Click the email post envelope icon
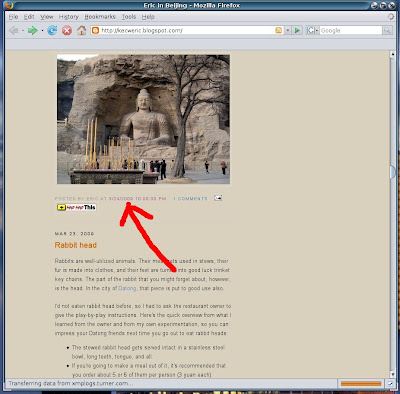Viewport: 400px width, 394px height. pos(218,198)
